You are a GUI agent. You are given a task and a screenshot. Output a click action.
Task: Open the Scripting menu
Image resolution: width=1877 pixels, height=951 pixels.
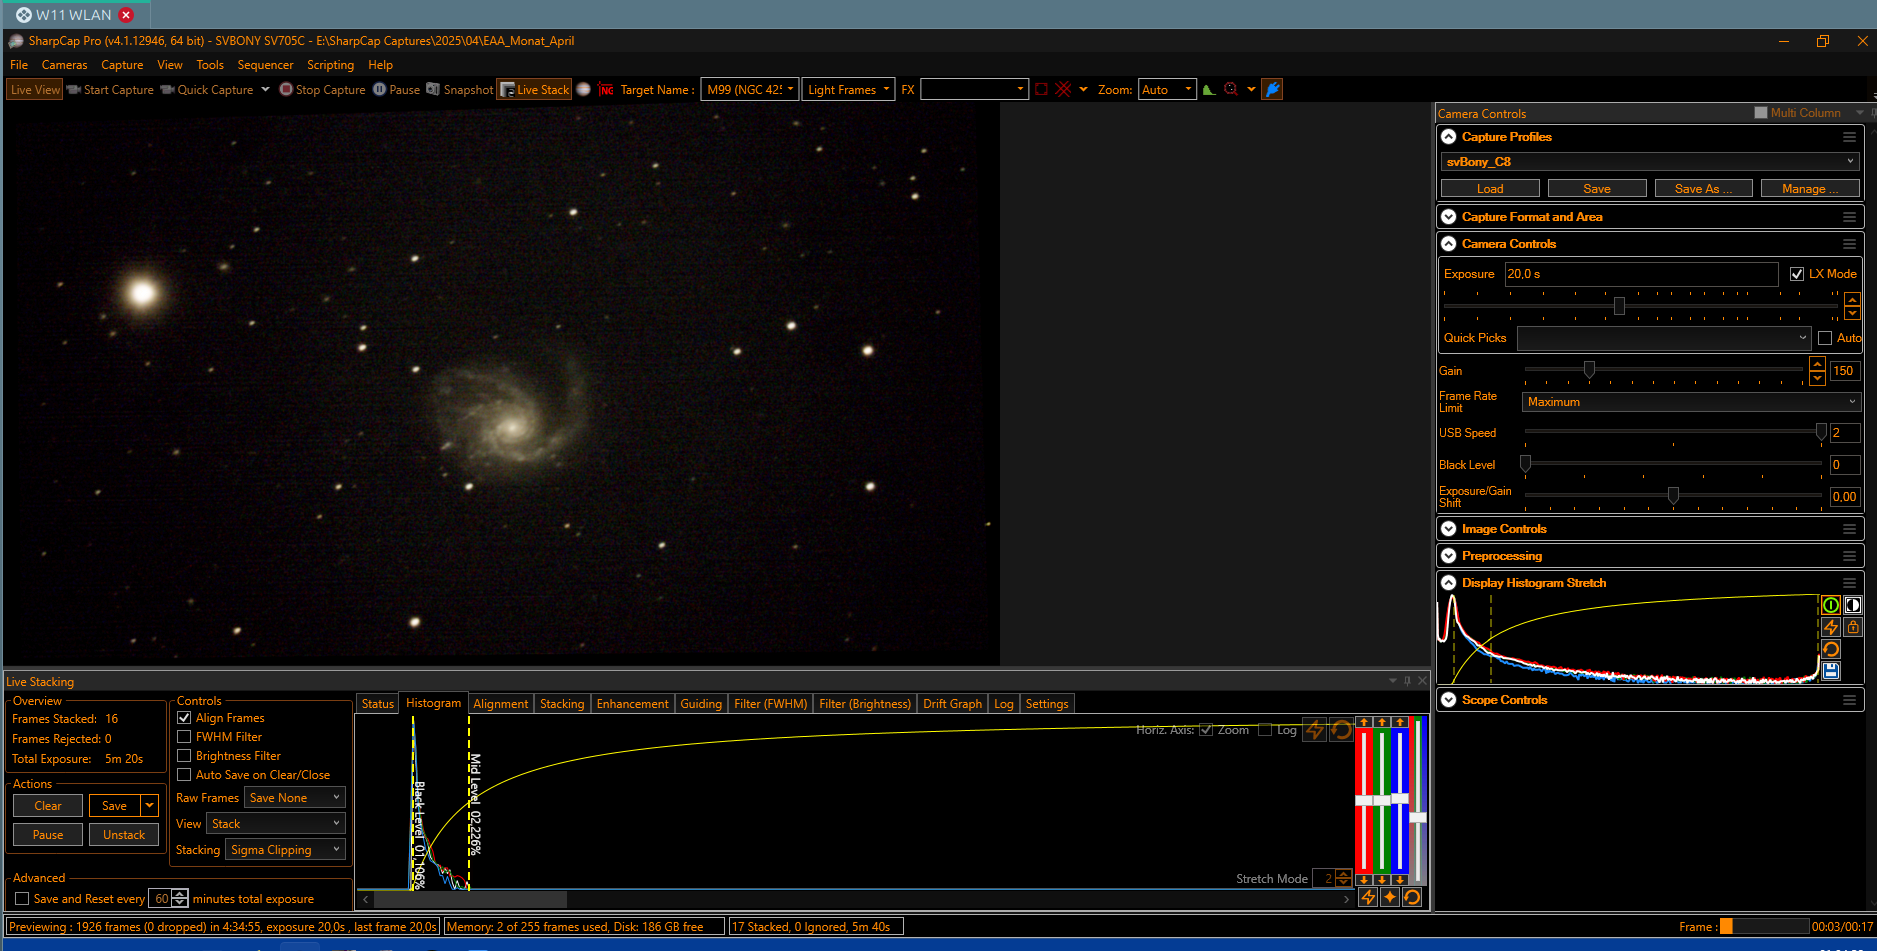330,65
